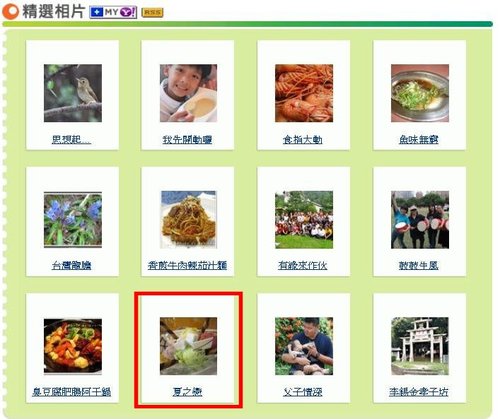View the blue flowers photo
The height and width of the screenshot is (419, 500).
pyautogui.click(x=73, y=220)
